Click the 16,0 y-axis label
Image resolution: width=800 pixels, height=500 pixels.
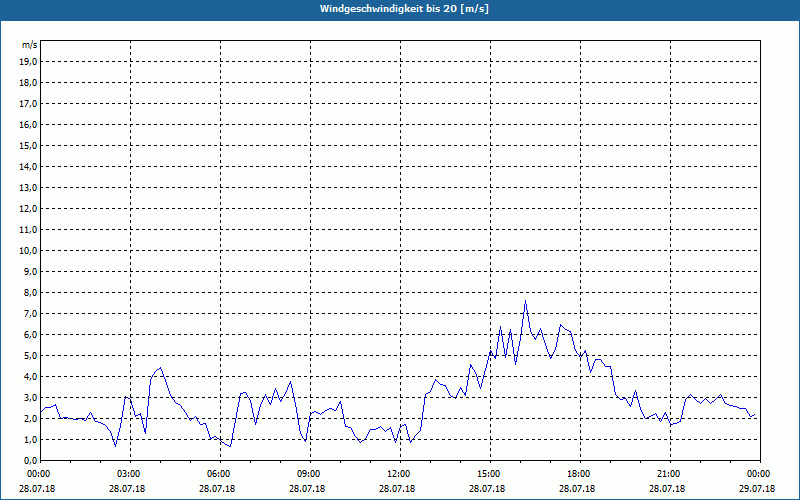point(29,124)
